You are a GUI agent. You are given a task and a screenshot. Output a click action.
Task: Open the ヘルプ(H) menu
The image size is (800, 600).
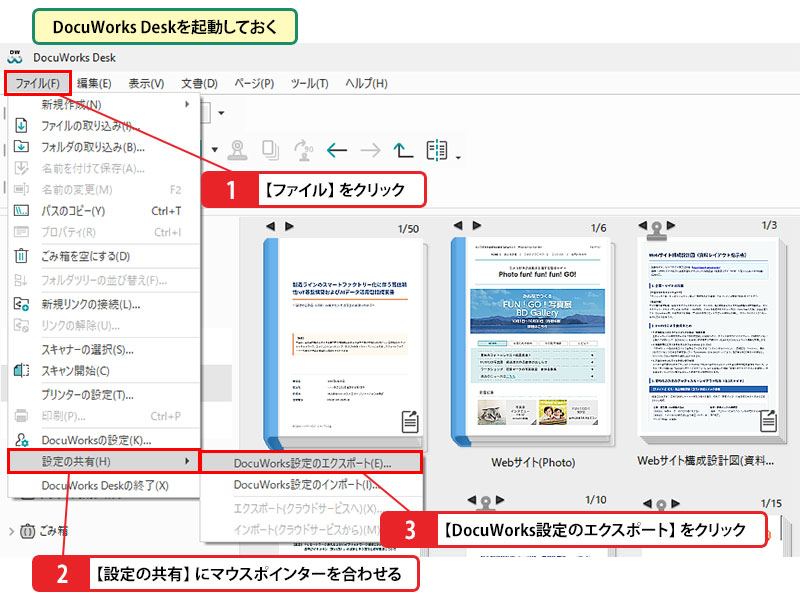[366, 83]
